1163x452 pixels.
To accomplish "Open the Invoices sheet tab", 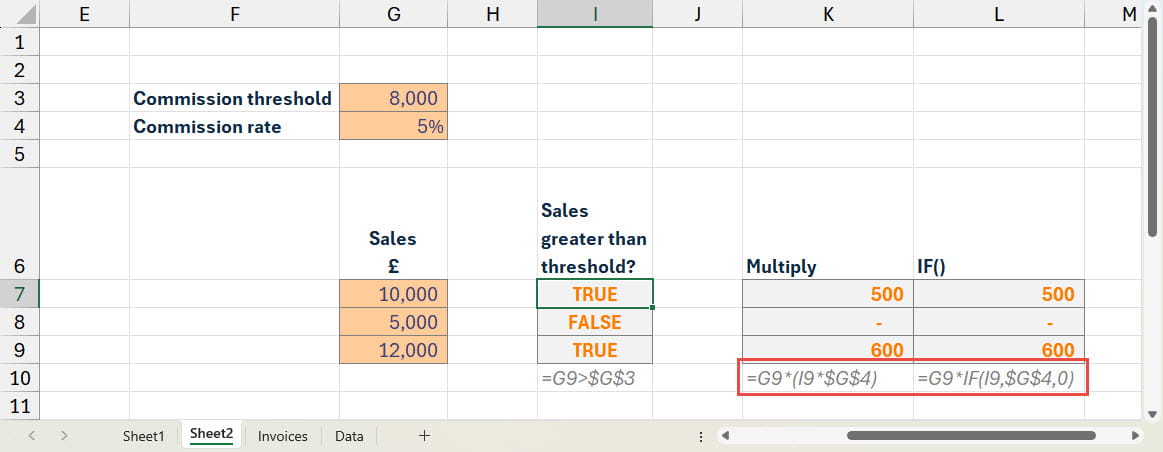I will (282, 436).
